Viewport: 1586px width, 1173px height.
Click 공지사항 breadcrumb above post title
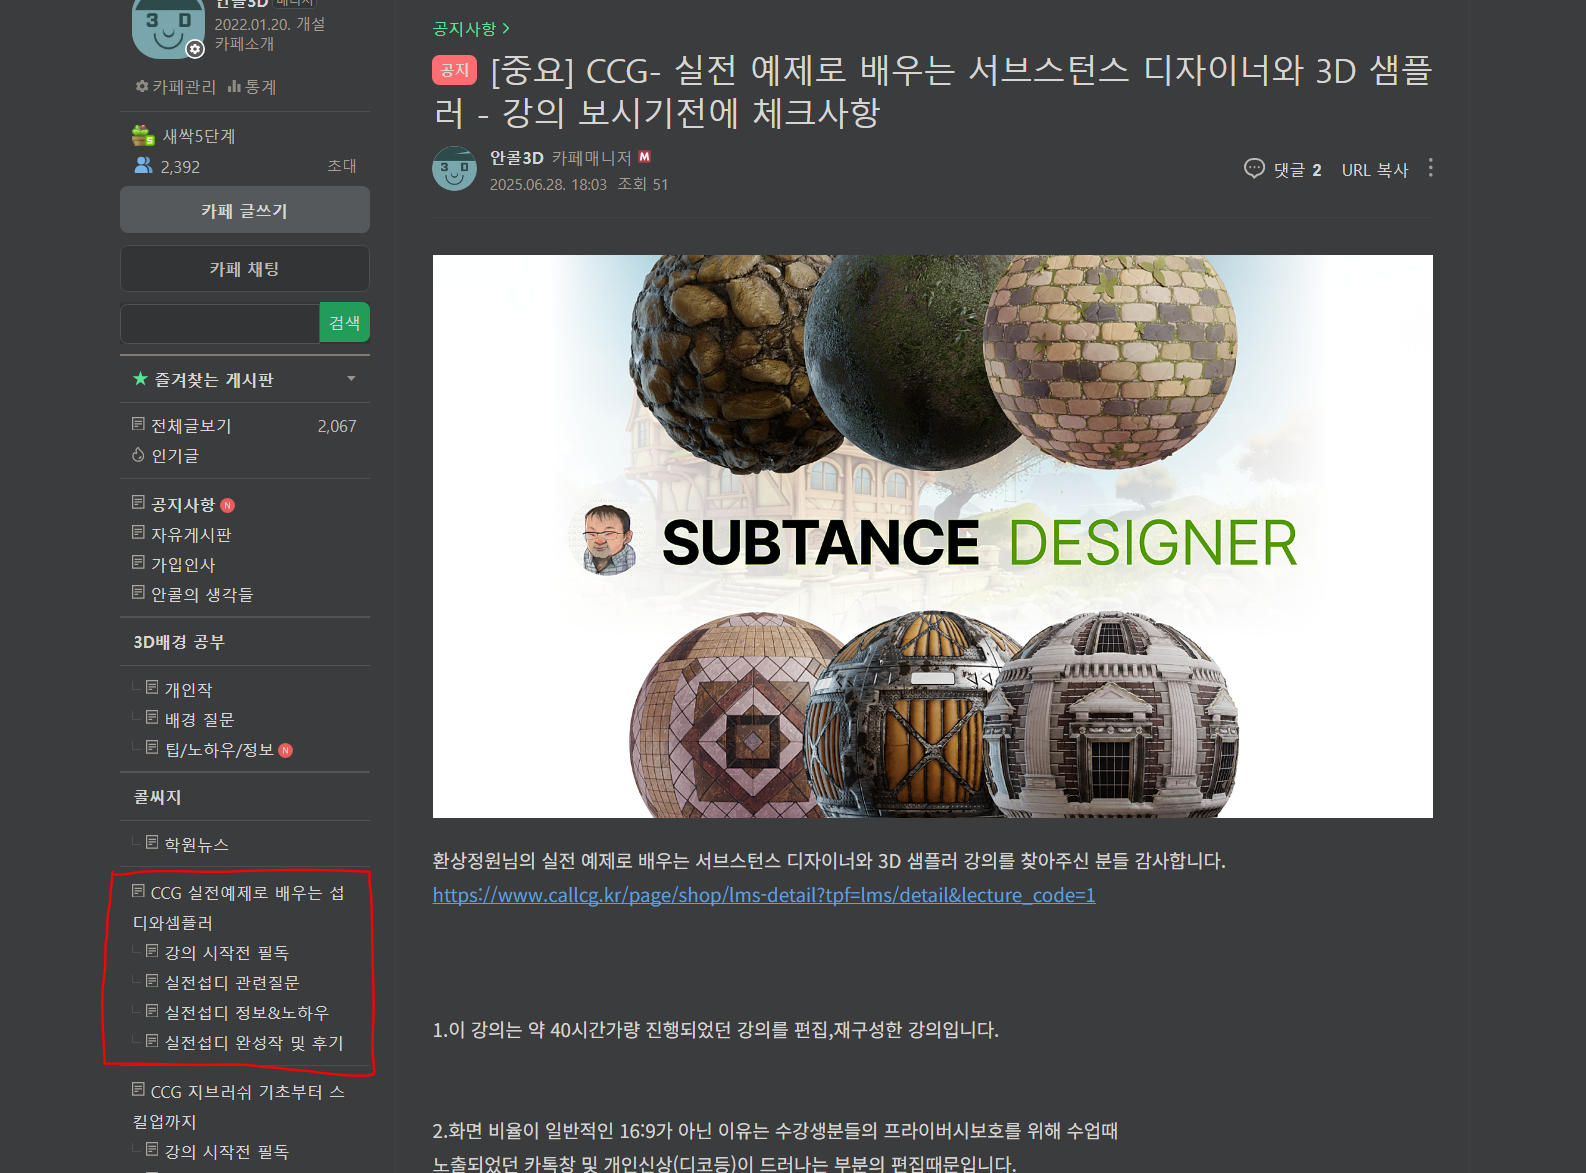point(471,29)
